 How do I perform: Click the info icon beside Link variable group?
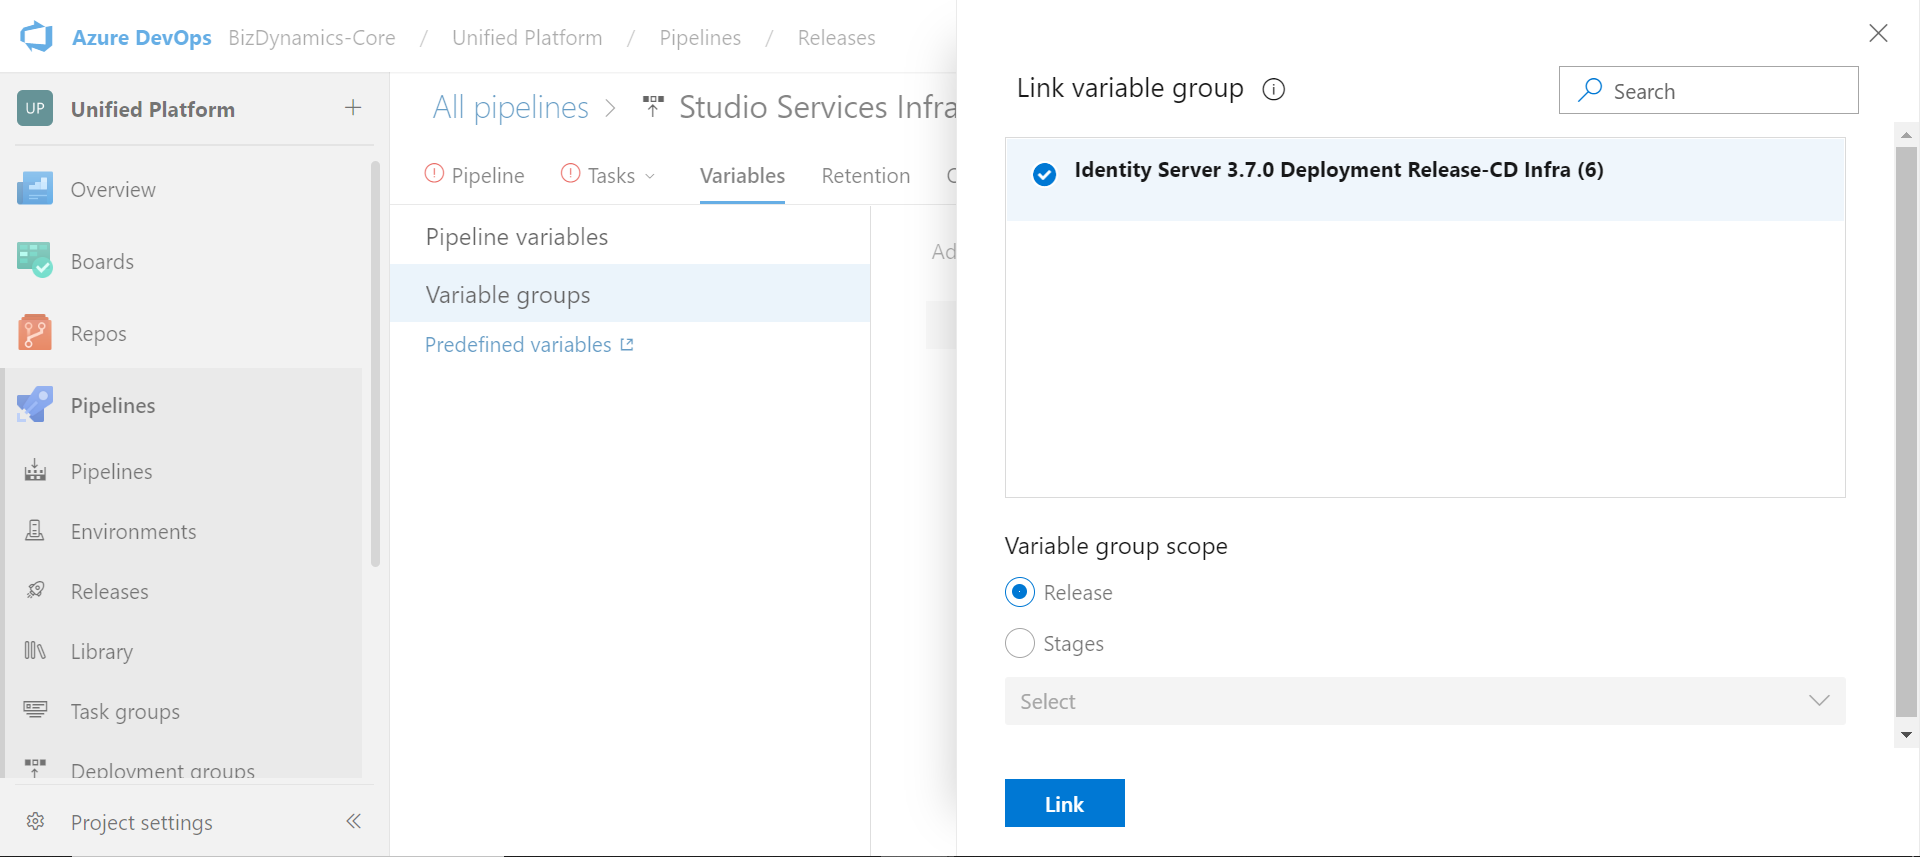pos(1273,89)
